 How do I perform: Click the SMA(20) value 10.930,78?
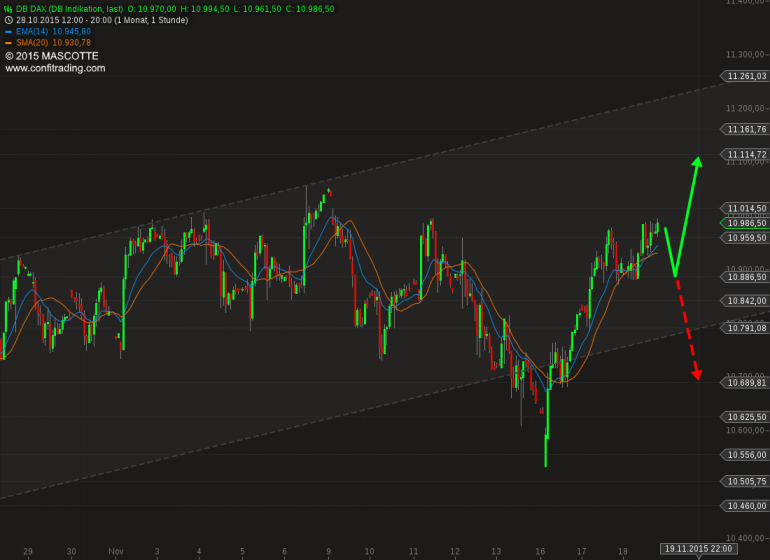(72, 43)
